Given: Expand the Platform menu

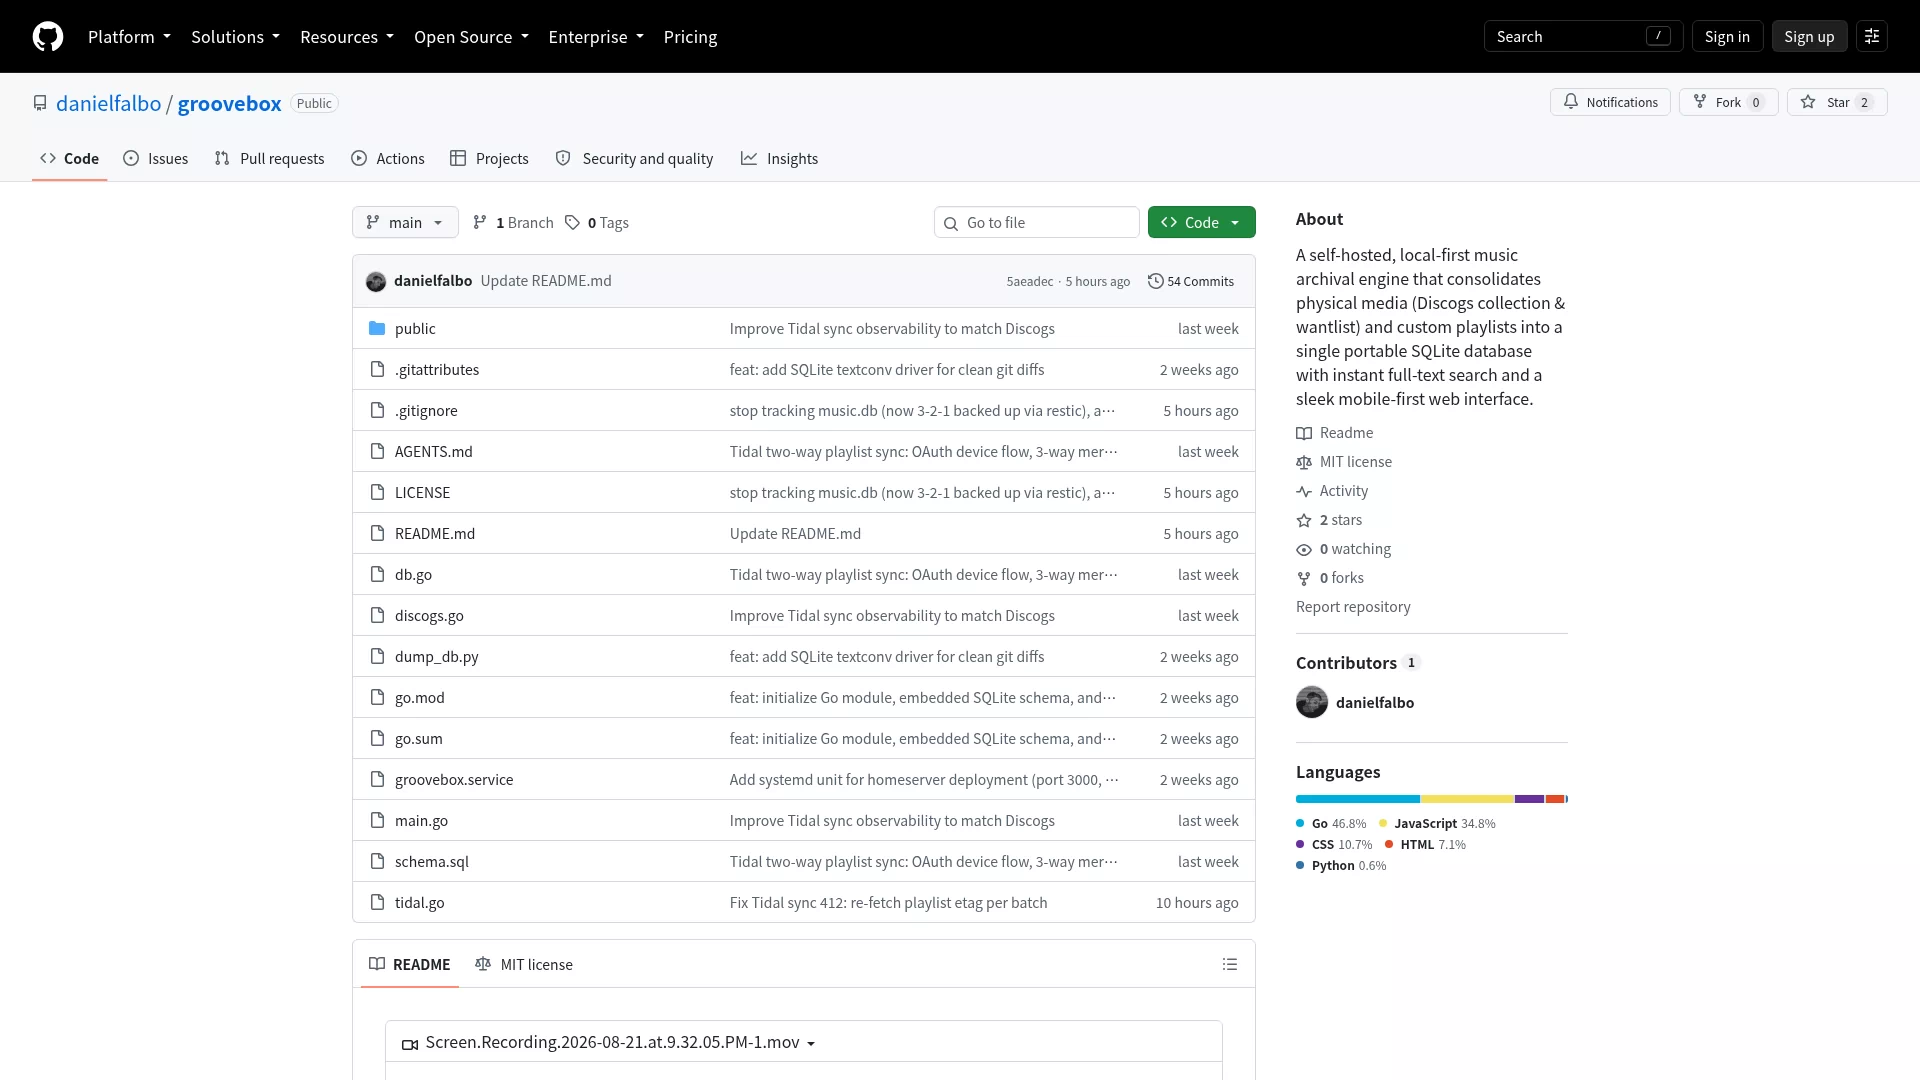Looking at the screenshot, I should coord(129,37).
